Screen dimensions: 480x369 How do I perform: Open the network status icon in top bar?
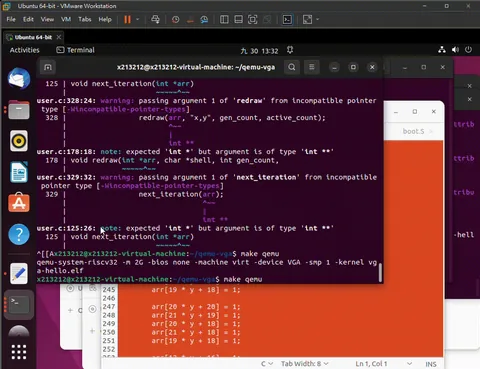click(x=442, y=50)
